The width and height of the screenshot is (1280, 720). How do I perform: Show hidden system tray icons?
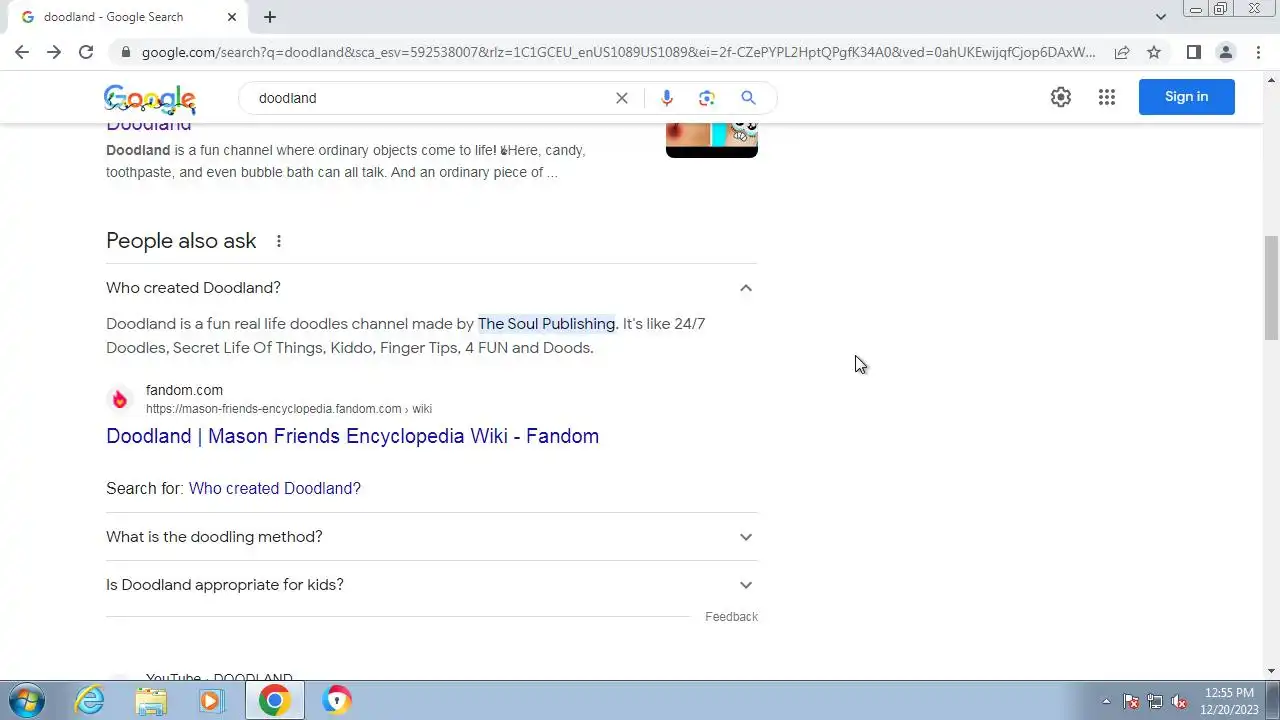pyautogui.click(x=1106, y=701)
